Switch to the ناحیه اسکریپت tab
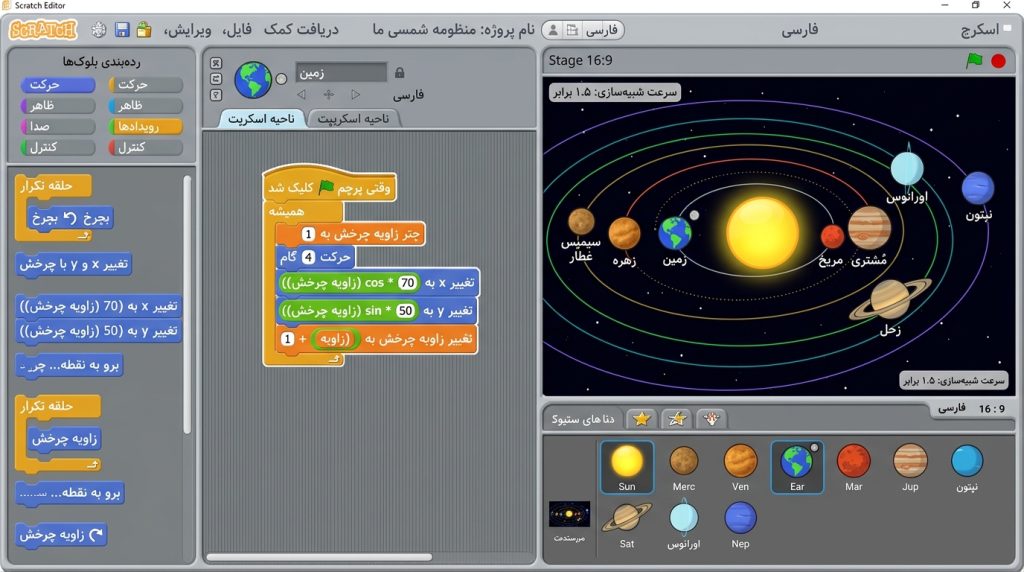The image size is (1024, 572). tap(353, 118)
